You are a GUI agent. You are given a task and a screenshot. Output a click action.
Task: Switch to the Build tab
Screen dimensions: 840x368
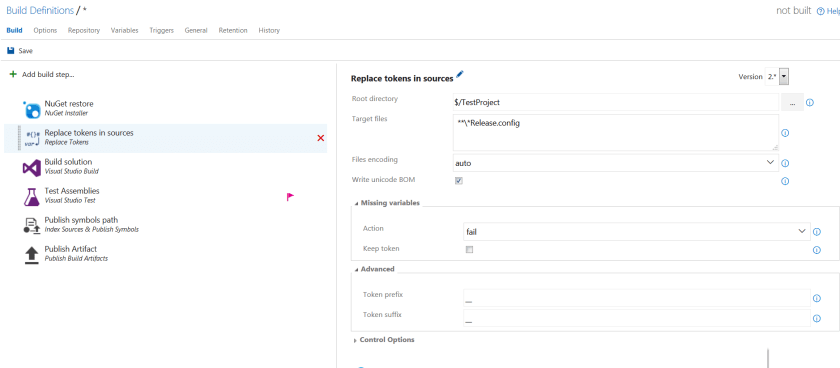(14, 31)
